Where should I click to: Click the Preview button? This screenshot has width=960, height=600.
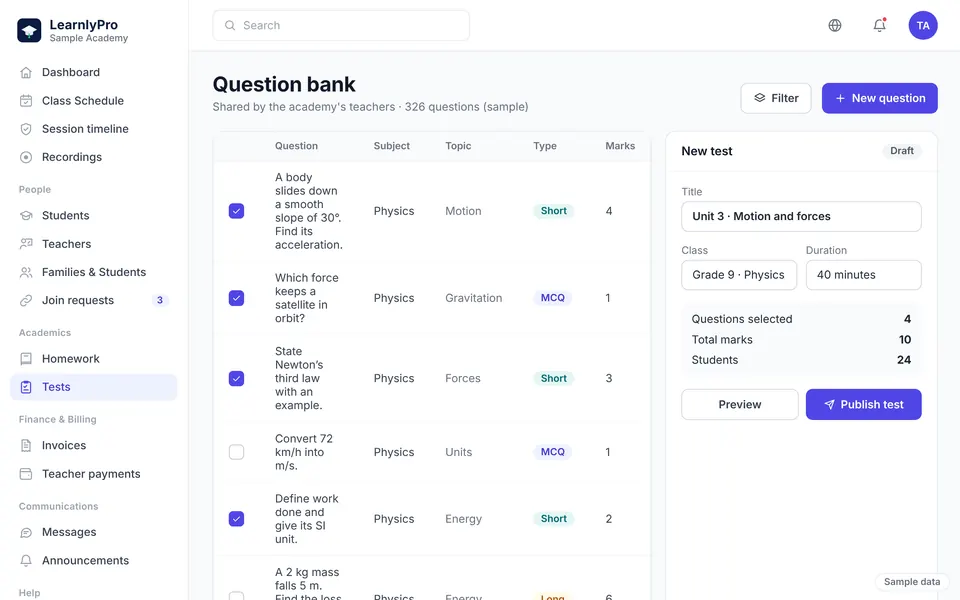(x=740, y=404)
